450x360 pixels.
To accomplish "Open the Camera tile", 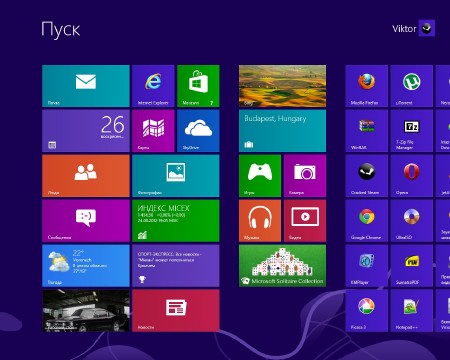I will (305, 176).
